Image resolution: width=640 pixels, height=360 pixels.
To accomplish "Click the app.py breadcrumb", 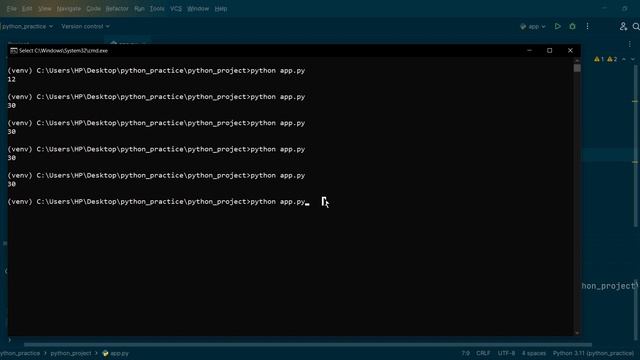I will click(116, 353).
